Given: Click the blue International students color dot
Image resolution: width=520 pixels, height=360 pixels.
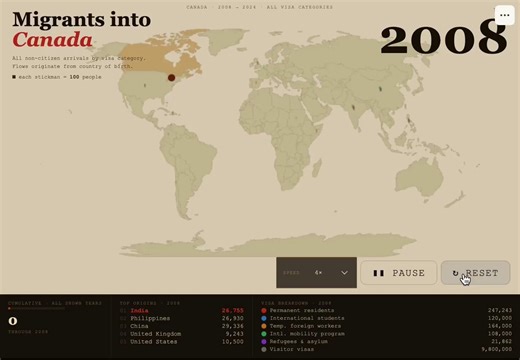Looking at the screenshot, I should (x=264, y=318).
